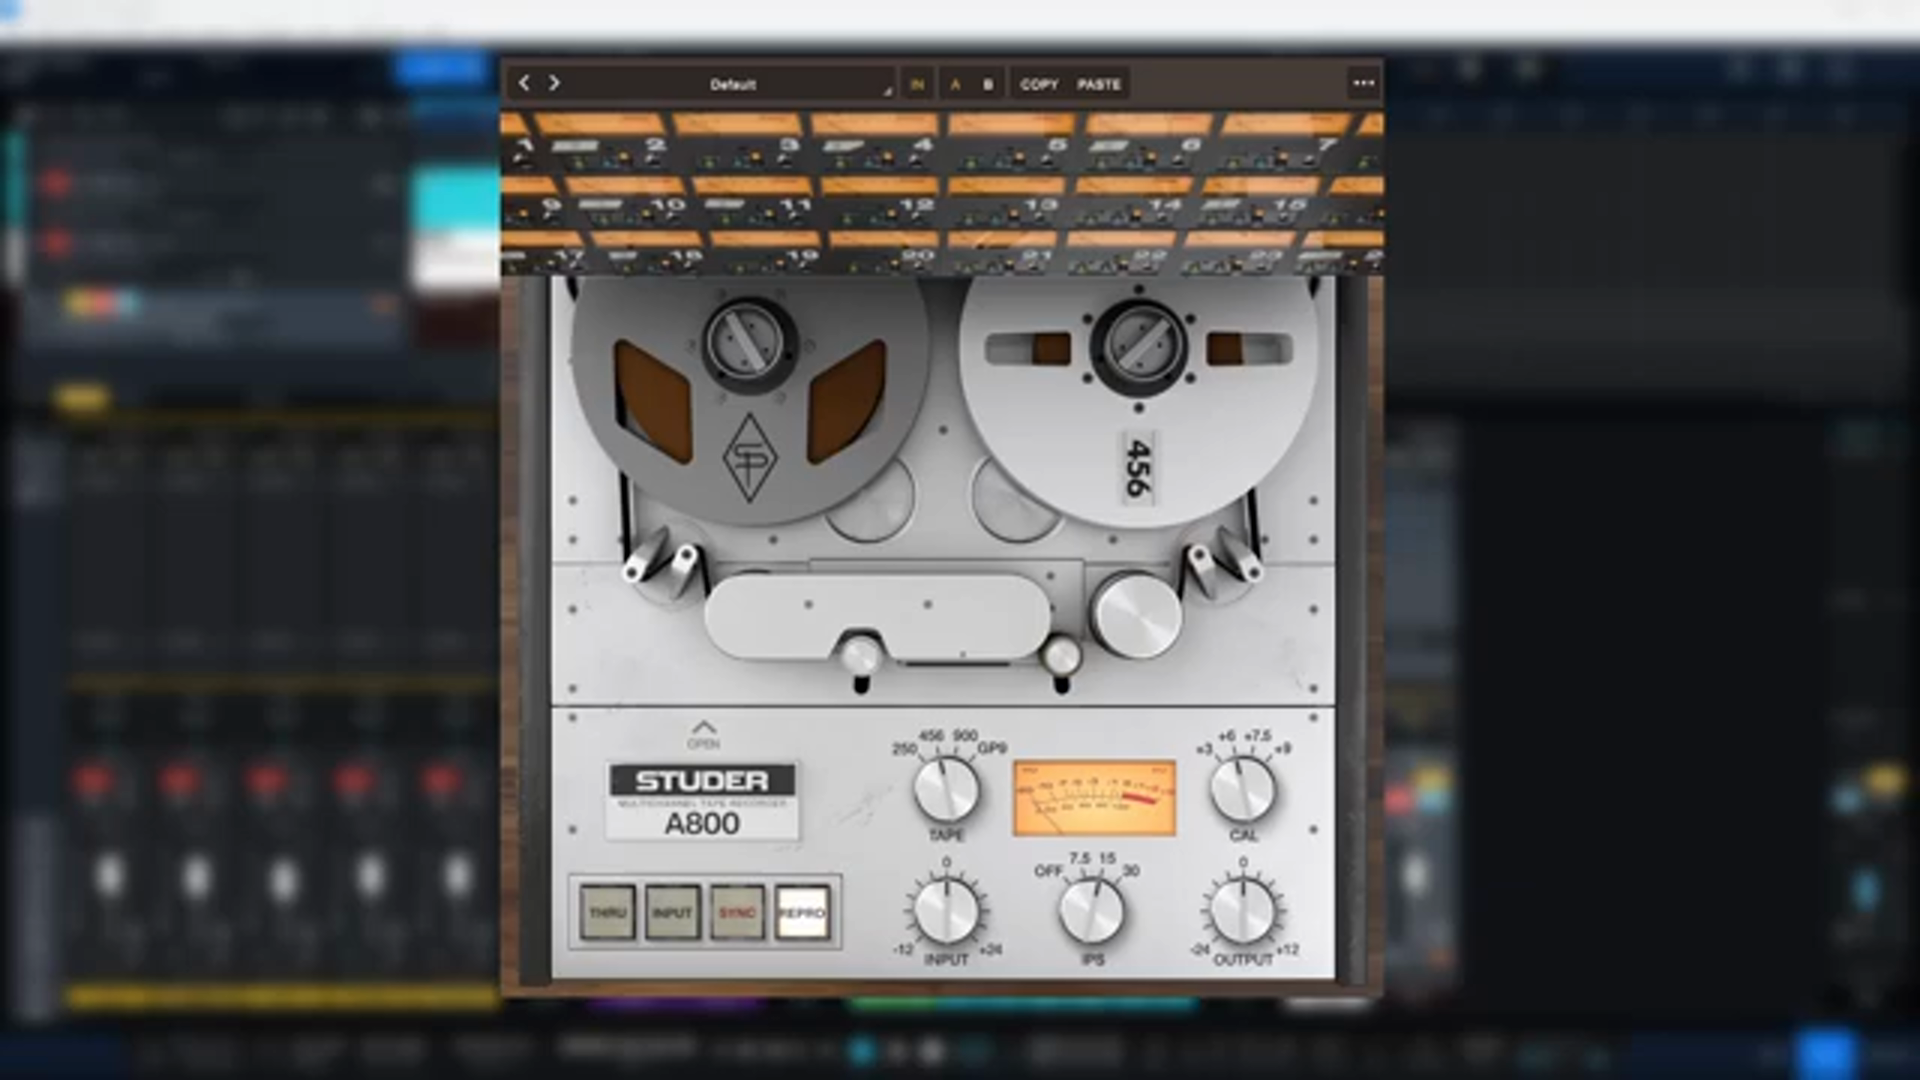Click the INPUT gain knob
The width and height of the screenshot is (1920, 1080).
pyautogui.click(x=946, y=911)
